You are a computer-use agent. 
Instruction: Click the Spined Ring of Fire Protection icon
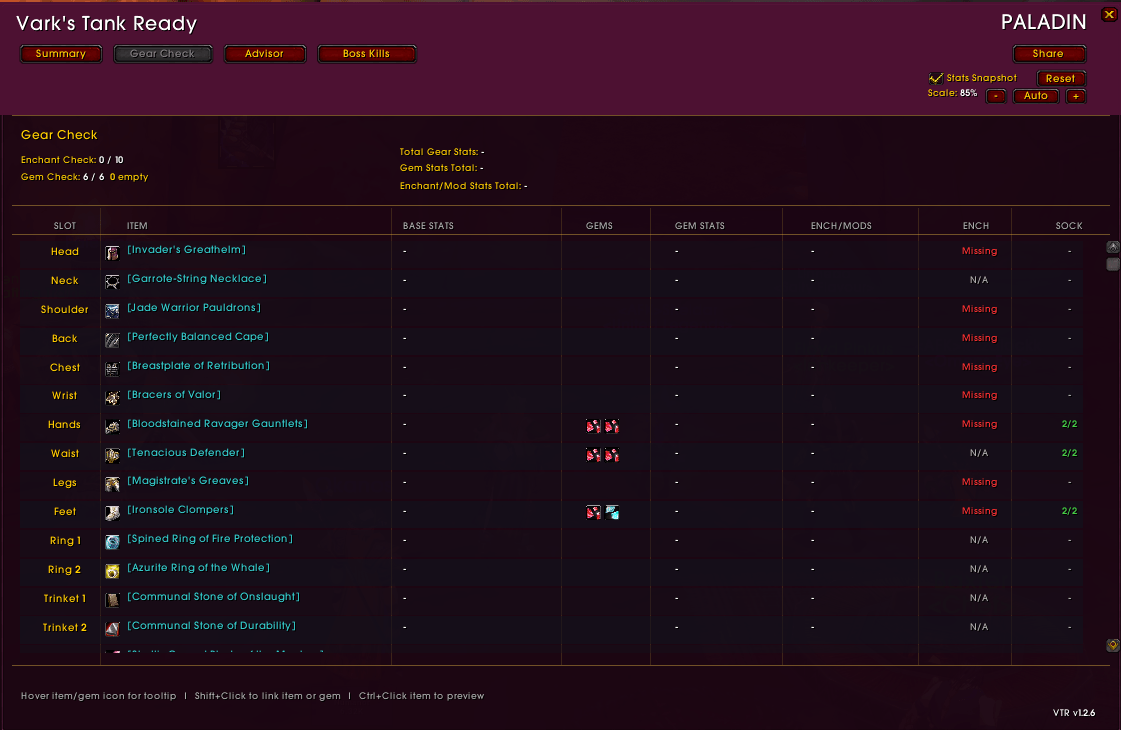click(x=112, y=543)
